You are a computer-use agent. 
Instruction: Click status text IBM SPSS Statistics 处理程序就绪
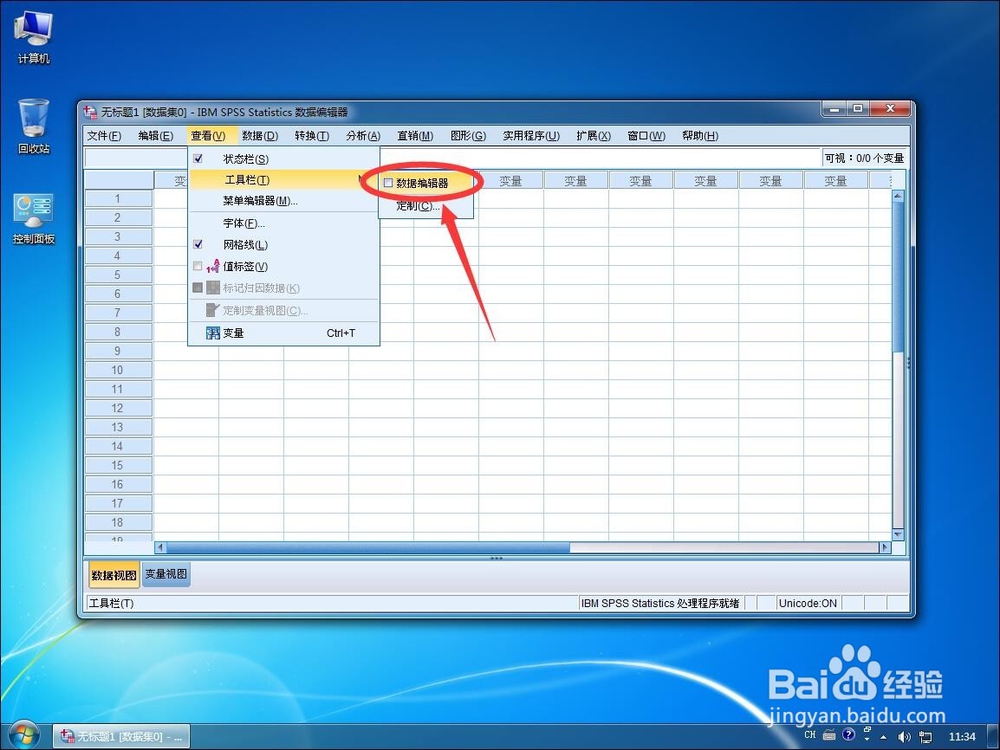pos(660,603)
